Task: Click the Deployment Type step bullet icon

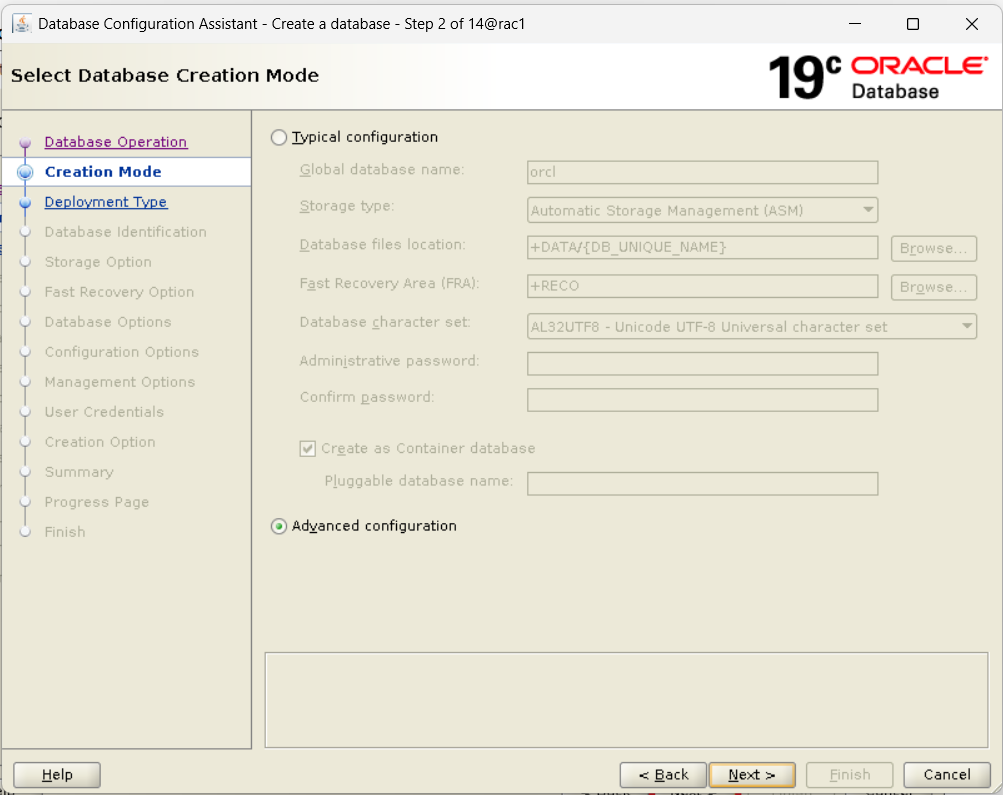Action: pyautogui.click(x=25, y=203)
